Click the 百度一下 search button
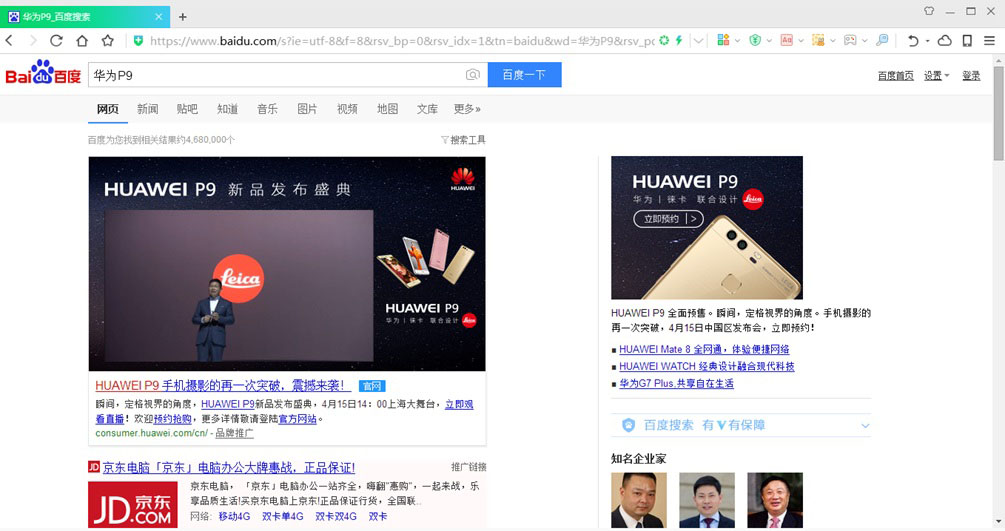Screen dimensions: 1005x531 coord(524,75)
